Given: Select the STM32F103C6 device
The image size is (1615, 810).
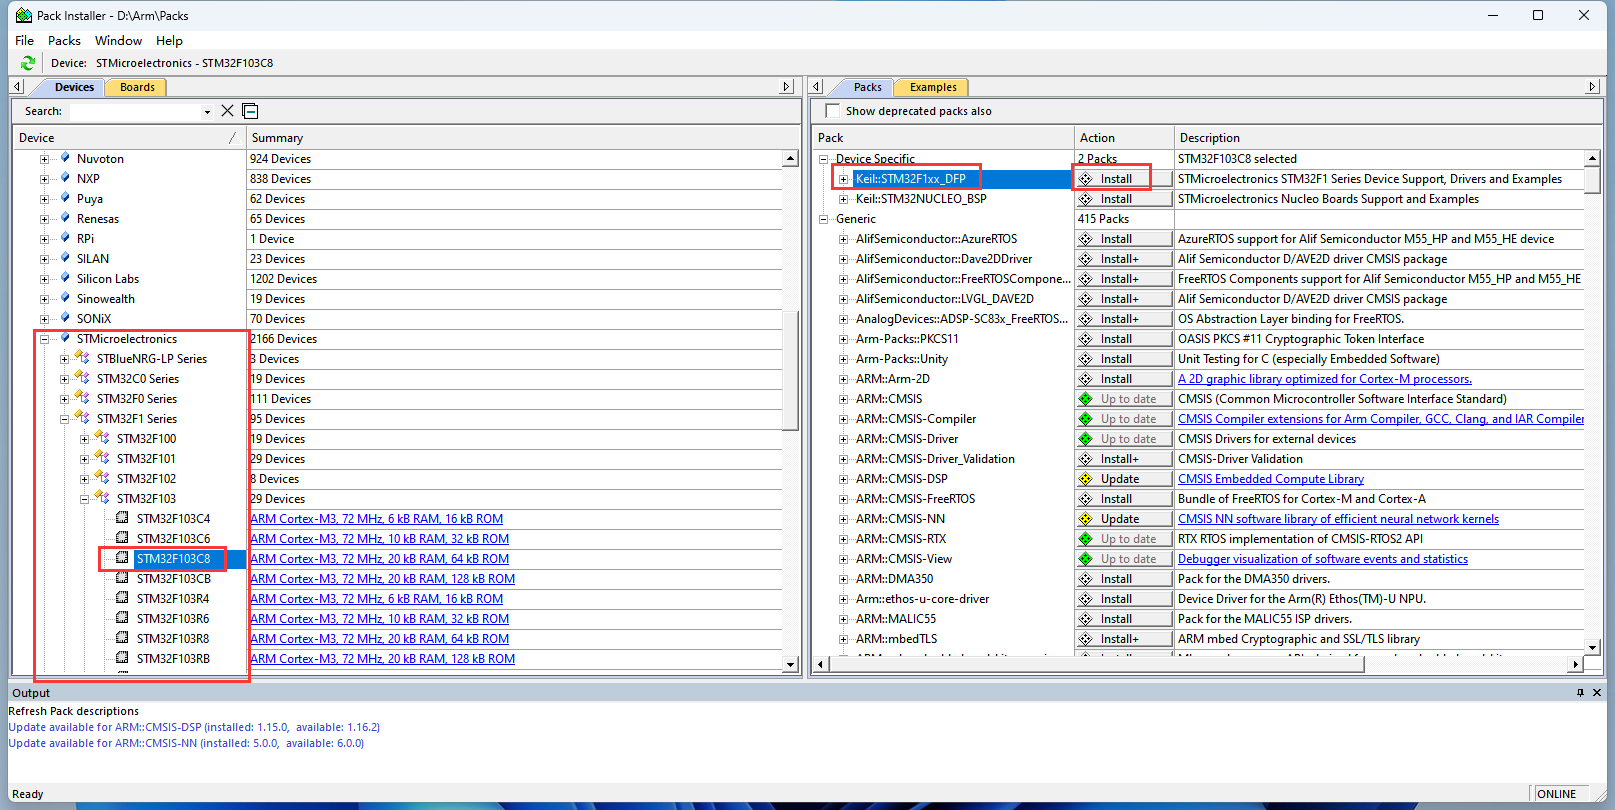Looking at the screenshot, I should [173, 539].
